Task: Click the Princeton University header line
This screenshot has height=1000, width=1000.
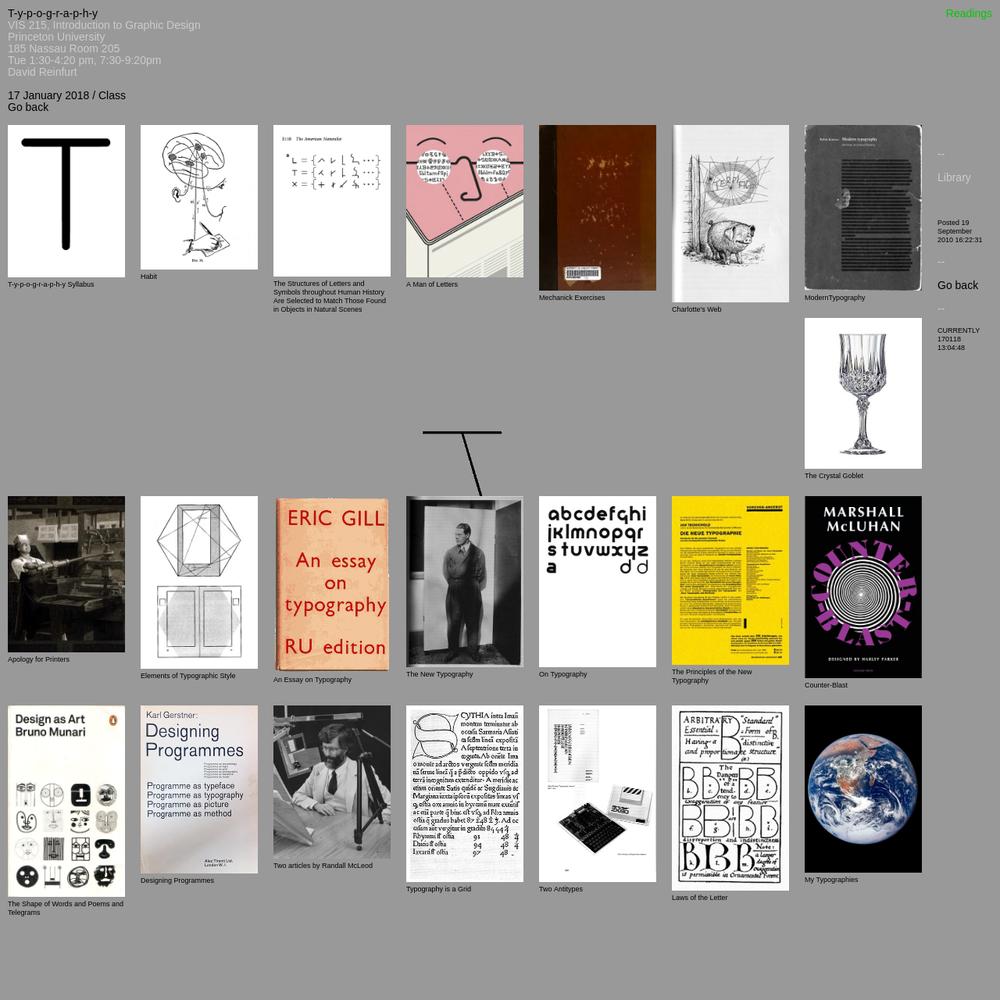Action: [x=56, y=37]
